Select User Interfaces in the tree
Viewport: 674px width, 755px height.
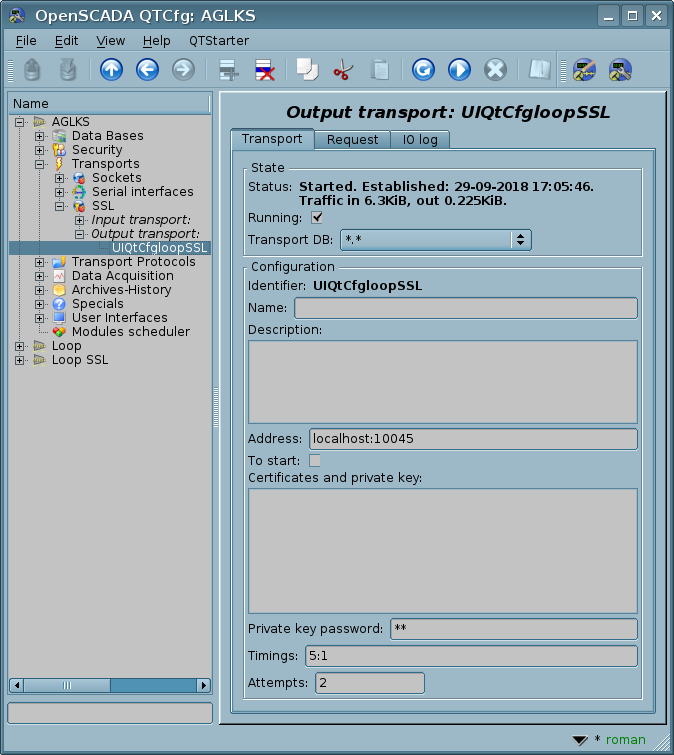[119, 318]
